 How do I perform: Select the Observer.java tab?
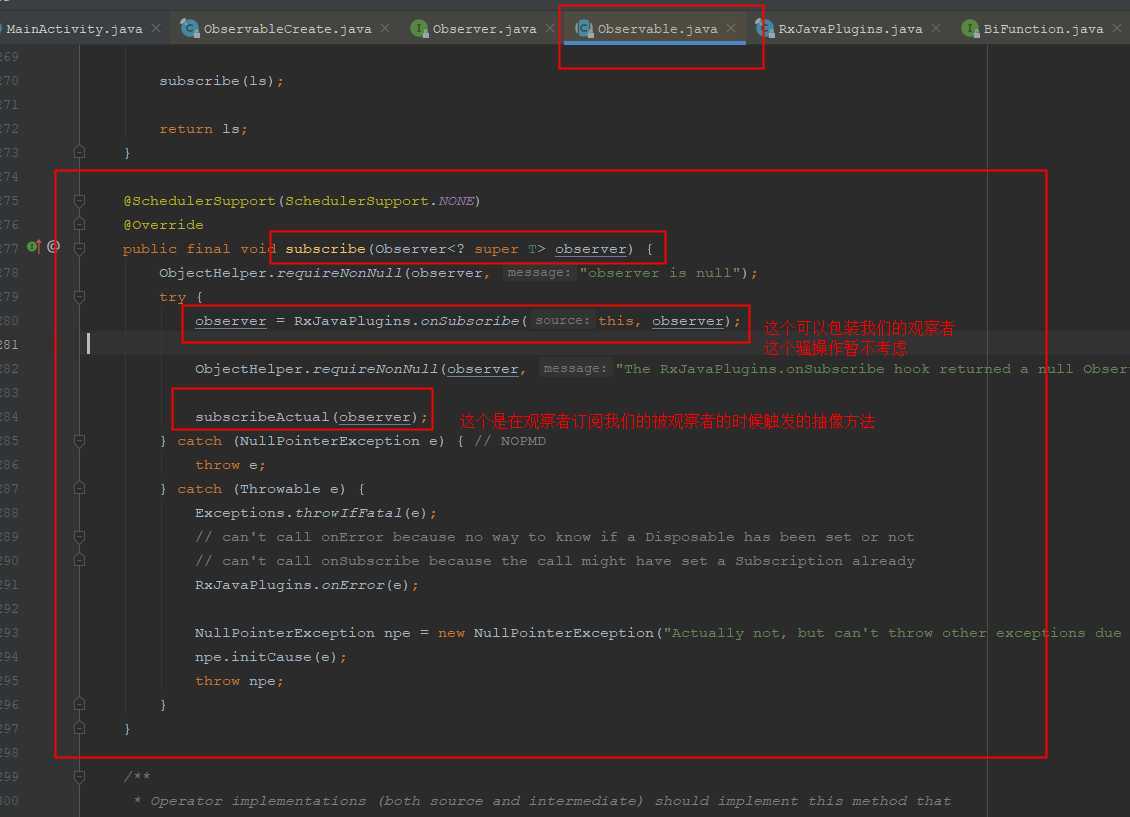click(x=484, y=29)
